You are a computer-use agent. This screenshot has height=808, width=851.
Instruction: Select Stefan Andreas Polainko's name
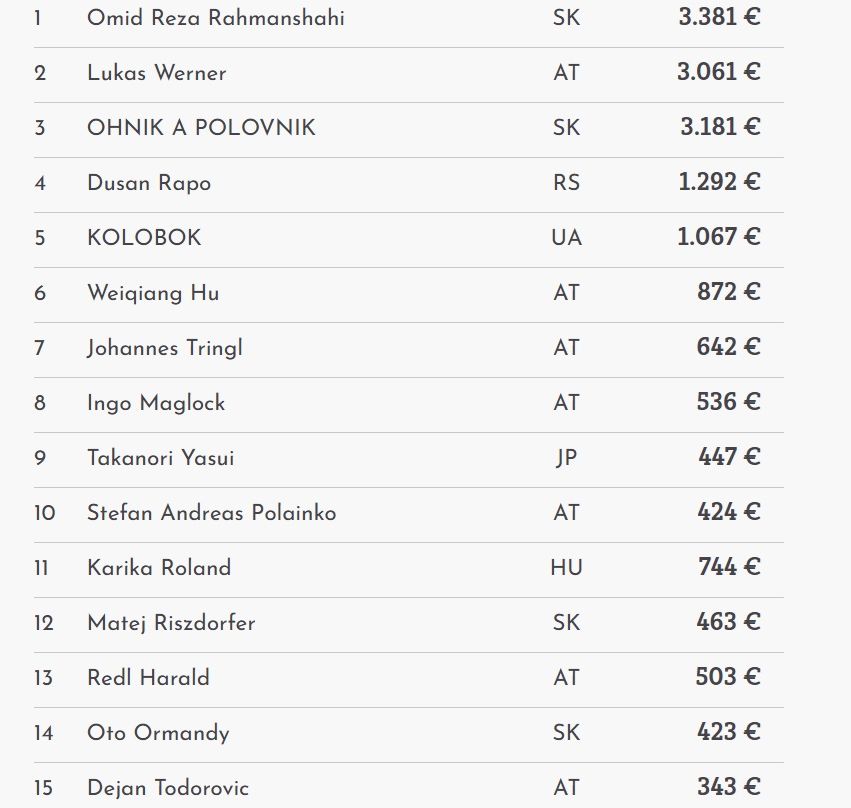point(212,513)
